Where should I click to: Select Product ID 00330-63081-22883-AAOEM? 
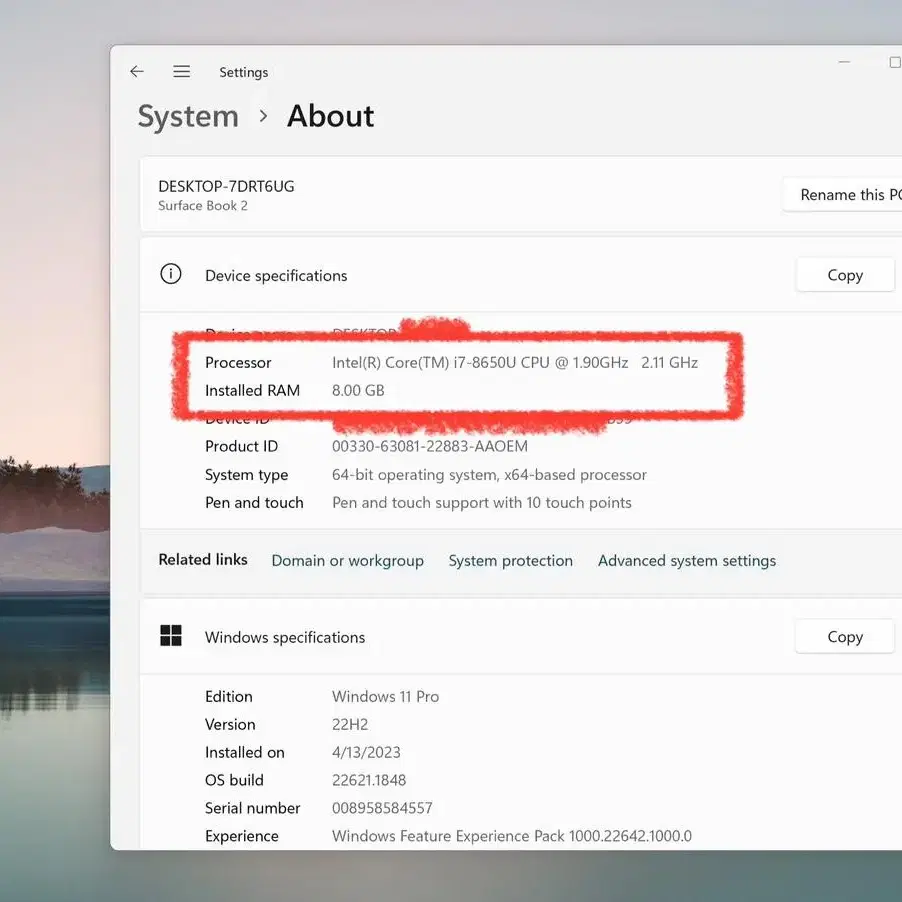coord(430,446)
